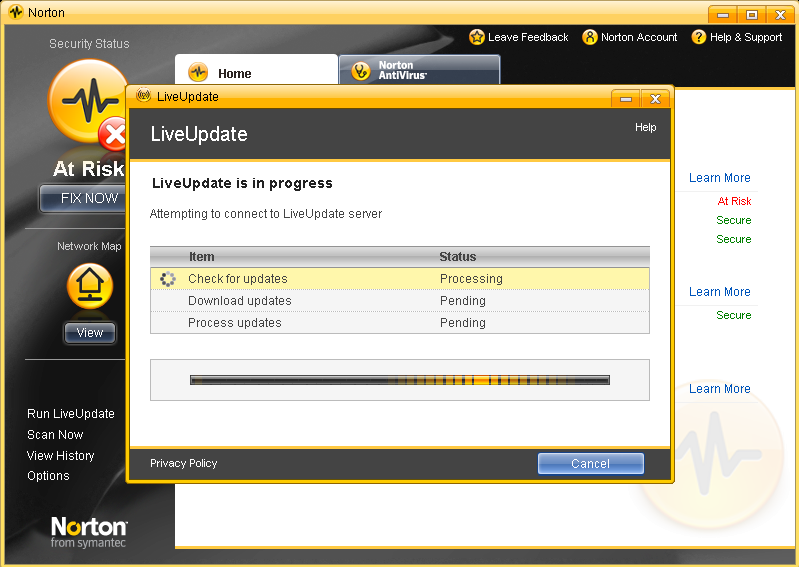Click the bottom Learn More link
Viewport: 799px width, 567px height.
(x=720, y=389)
